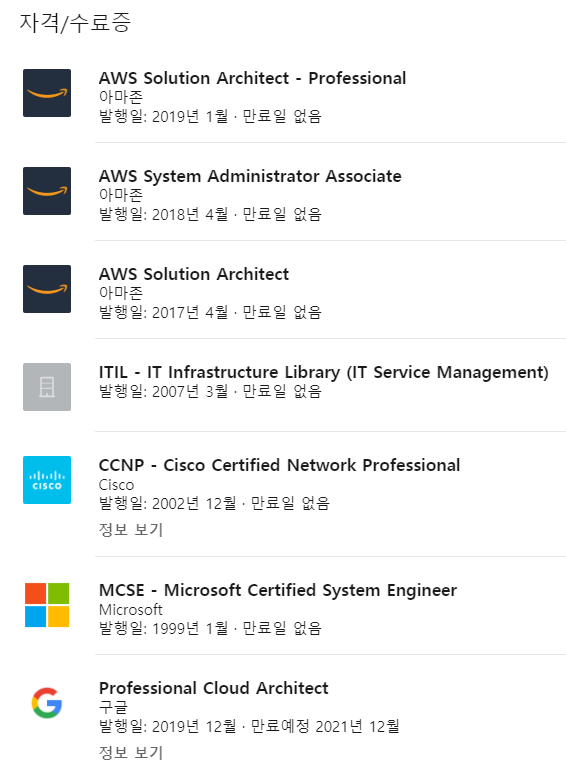Click the issue date 발행일: 2007년 3월
566x773 pixels.
[x=164, y=391]
